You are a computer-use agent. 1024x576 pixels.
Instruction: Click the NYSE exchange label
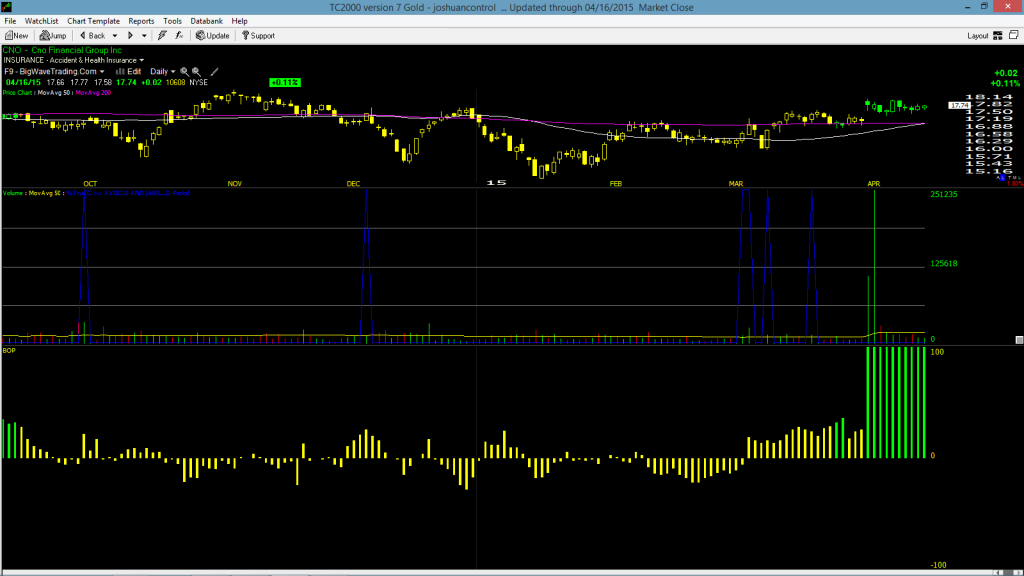pos(199,83)
